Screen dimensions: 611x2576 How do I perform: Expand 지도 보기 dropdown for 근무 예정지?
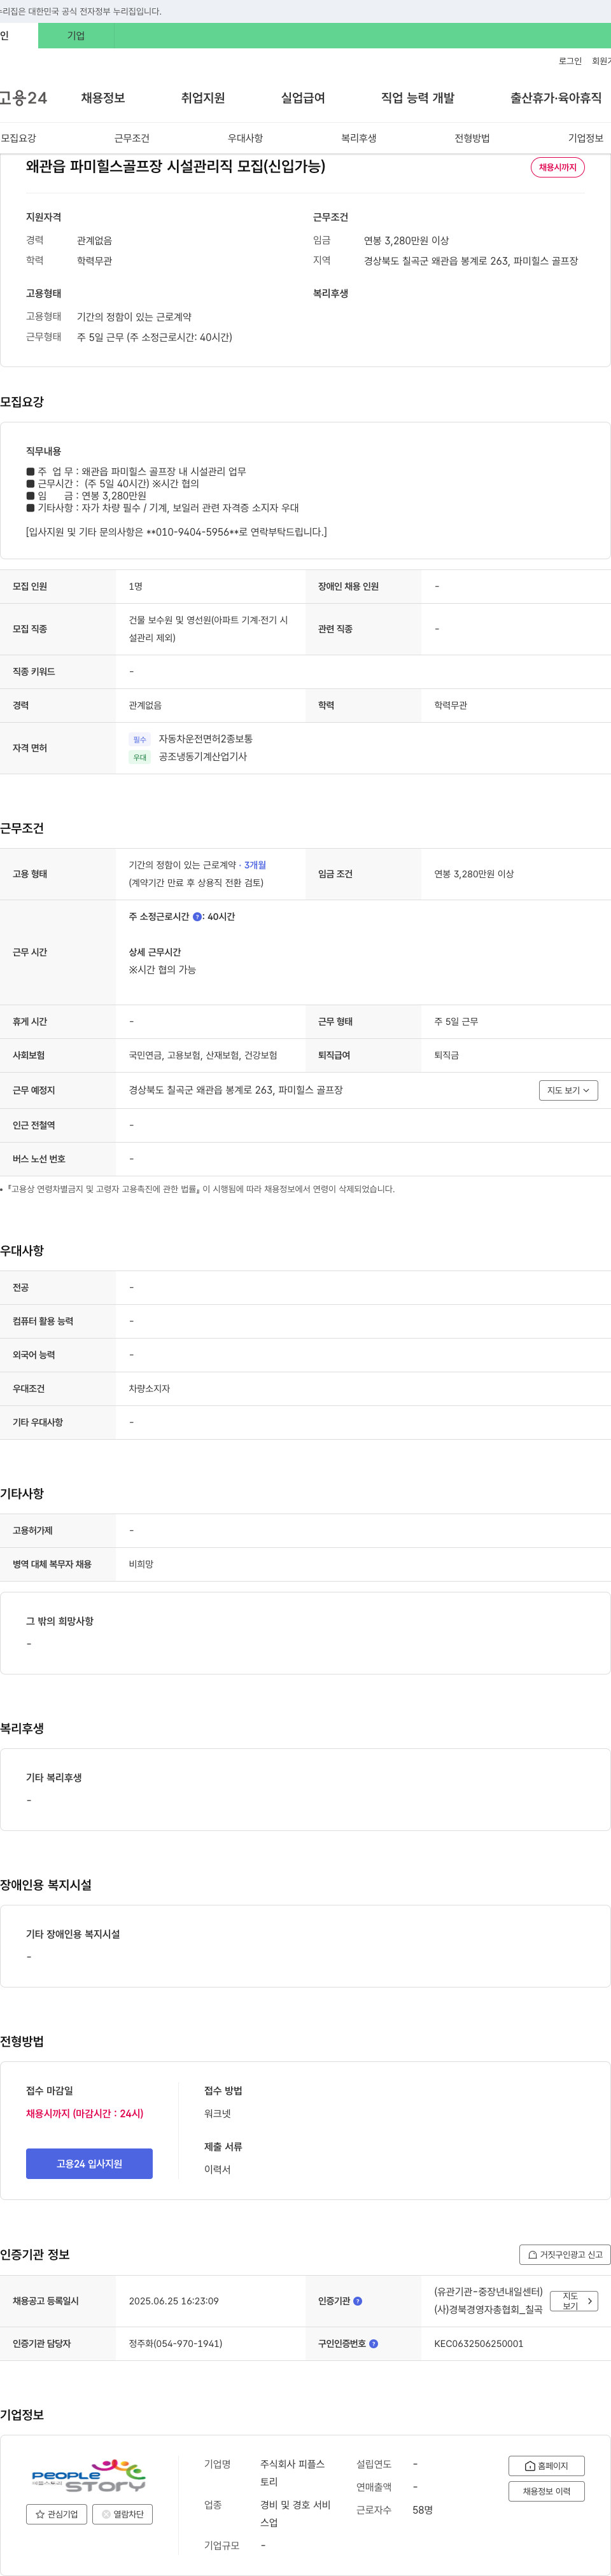568,1090
